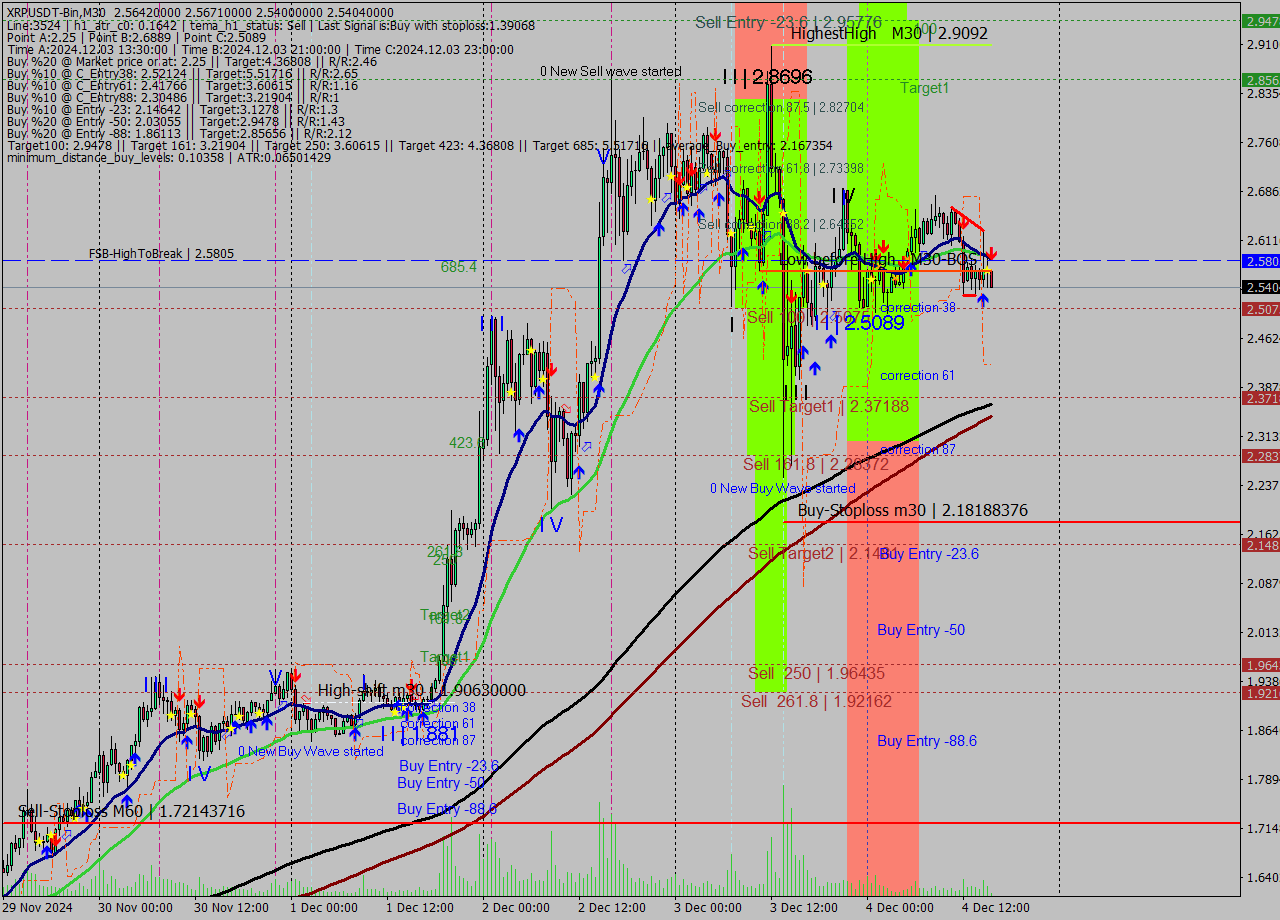Select the FSB-HighToBreak 2.5805 label

click(x=161, y=254)
